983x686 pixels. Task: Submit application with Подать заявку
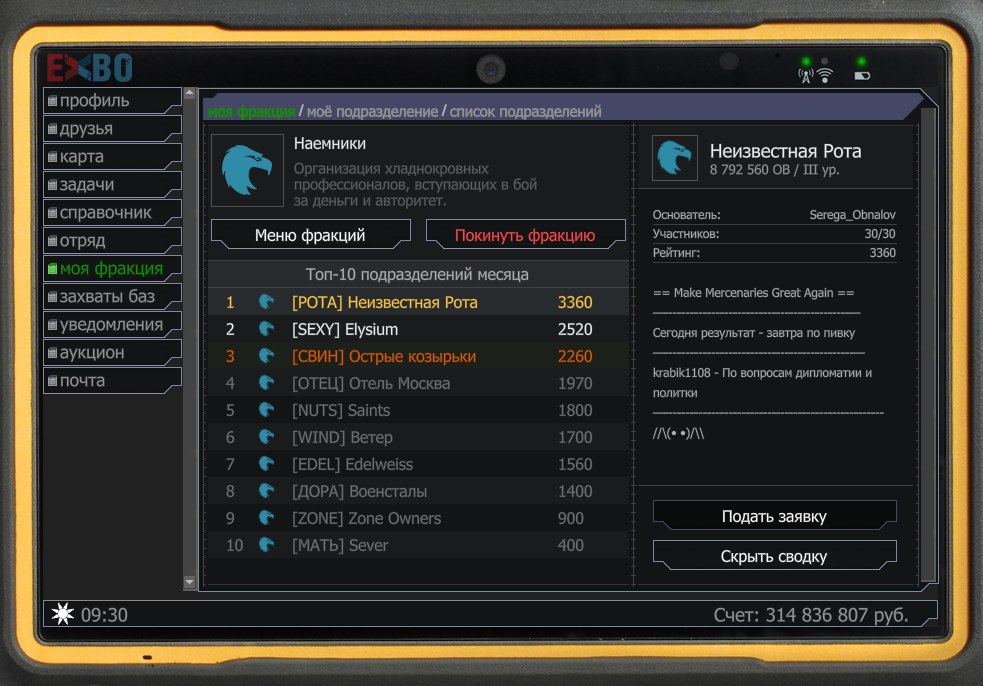tap(774, 517)
